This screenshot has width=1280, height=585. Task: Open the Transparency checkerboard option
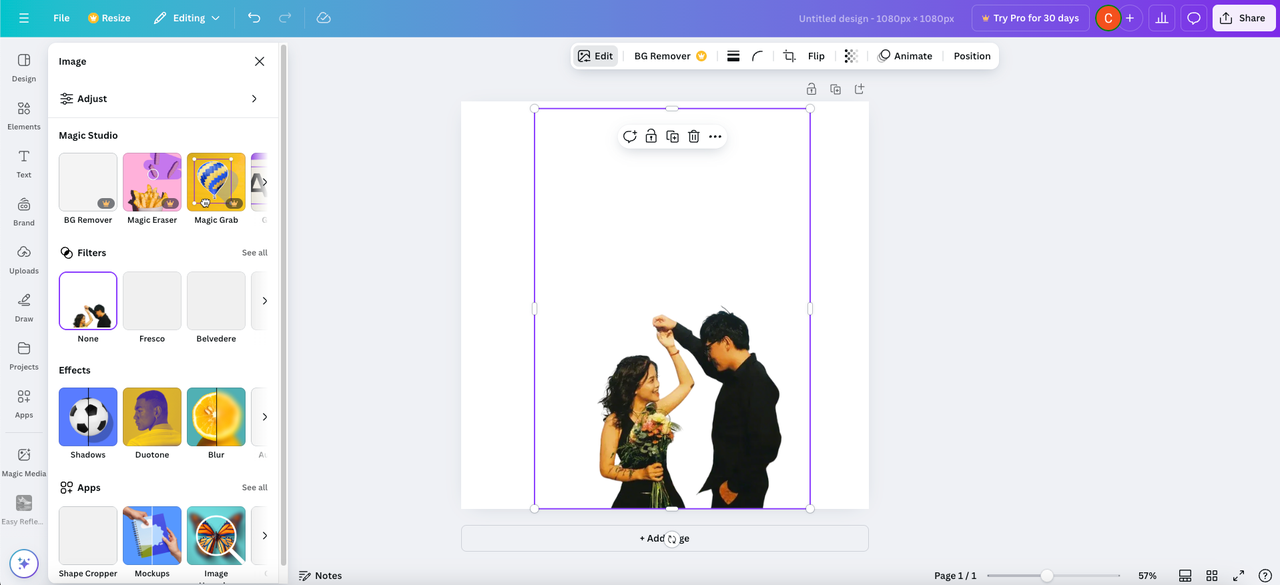851,56
